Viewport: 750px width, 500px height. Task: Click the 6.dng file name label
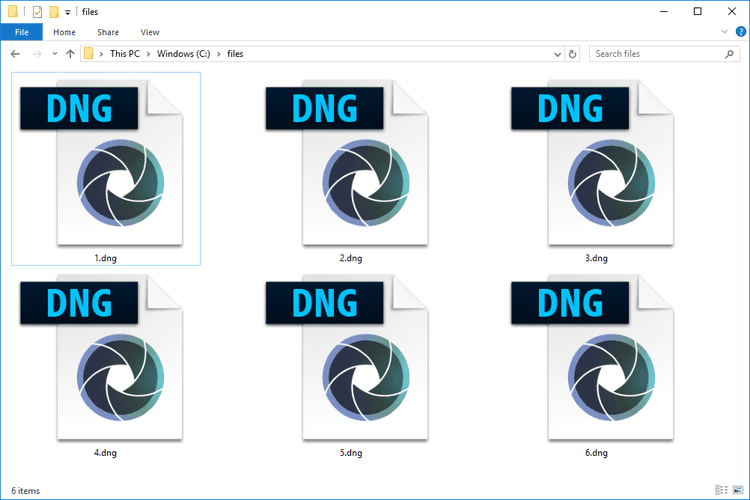point(596,453)
